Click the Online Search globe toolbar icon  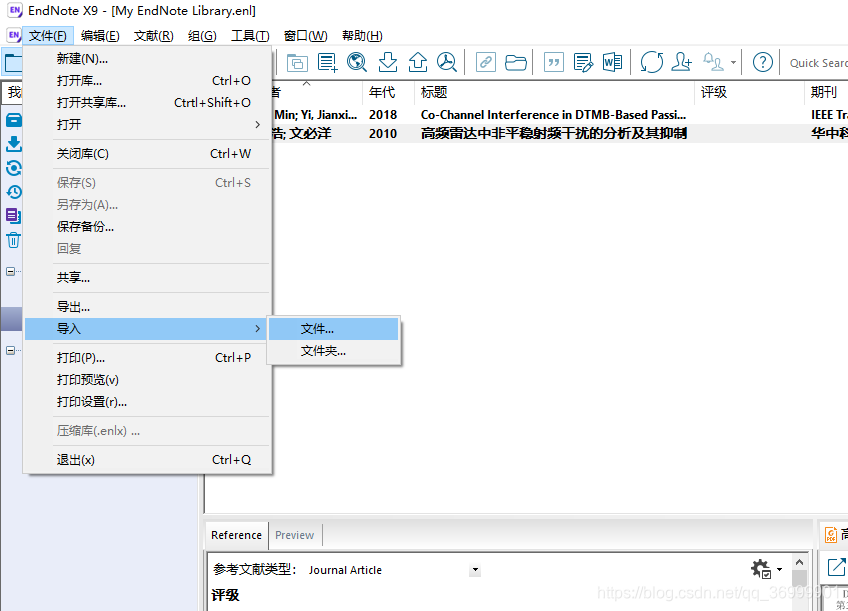(x=356, y=62)
